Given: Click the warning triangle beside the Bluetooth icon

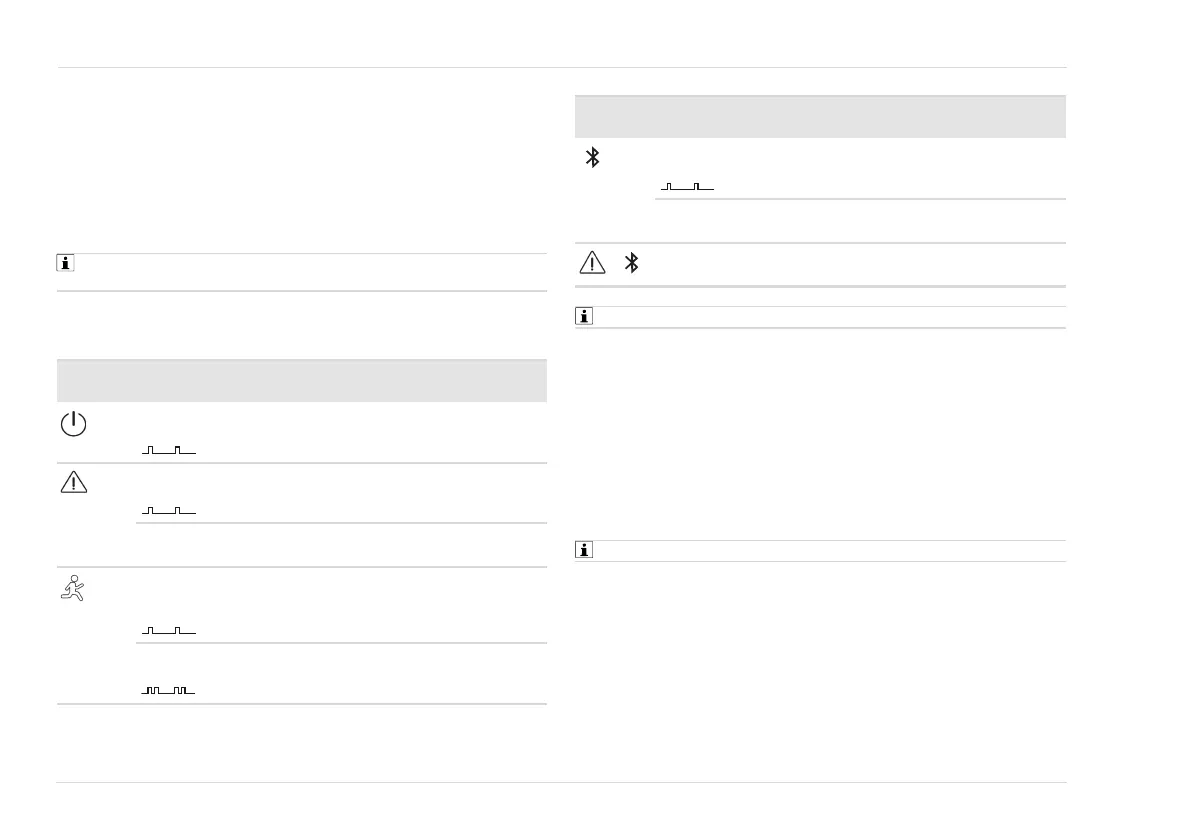Looking at the screenshot, I should (592, 264).
